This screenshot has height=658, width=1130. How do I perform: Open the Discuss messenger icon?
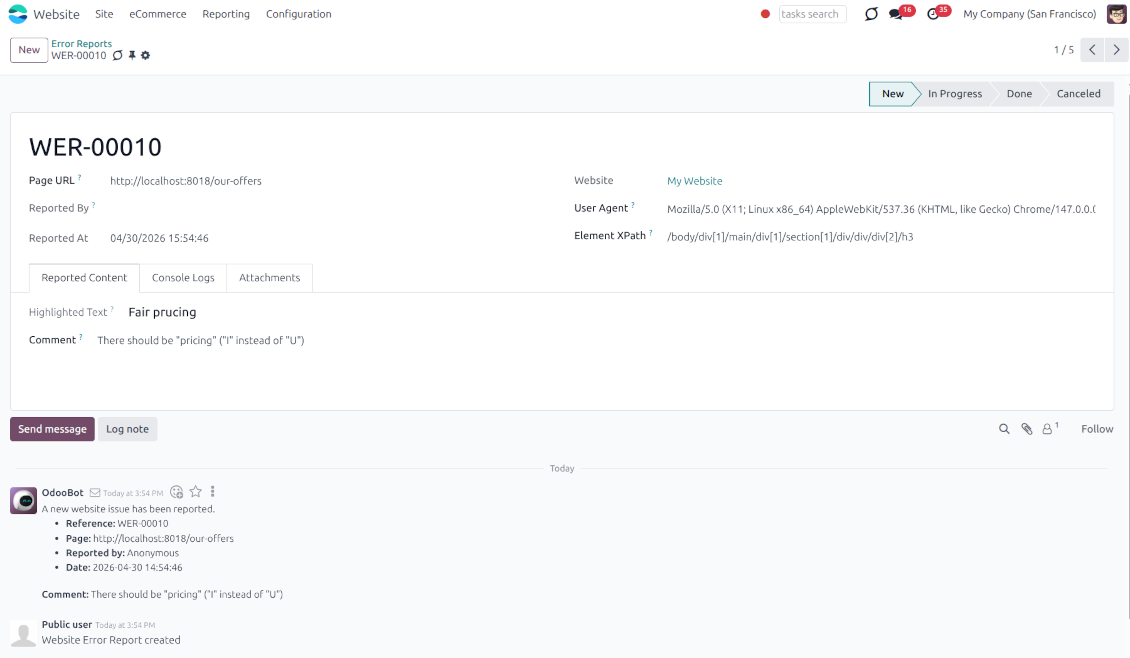(x=869, y=13)
